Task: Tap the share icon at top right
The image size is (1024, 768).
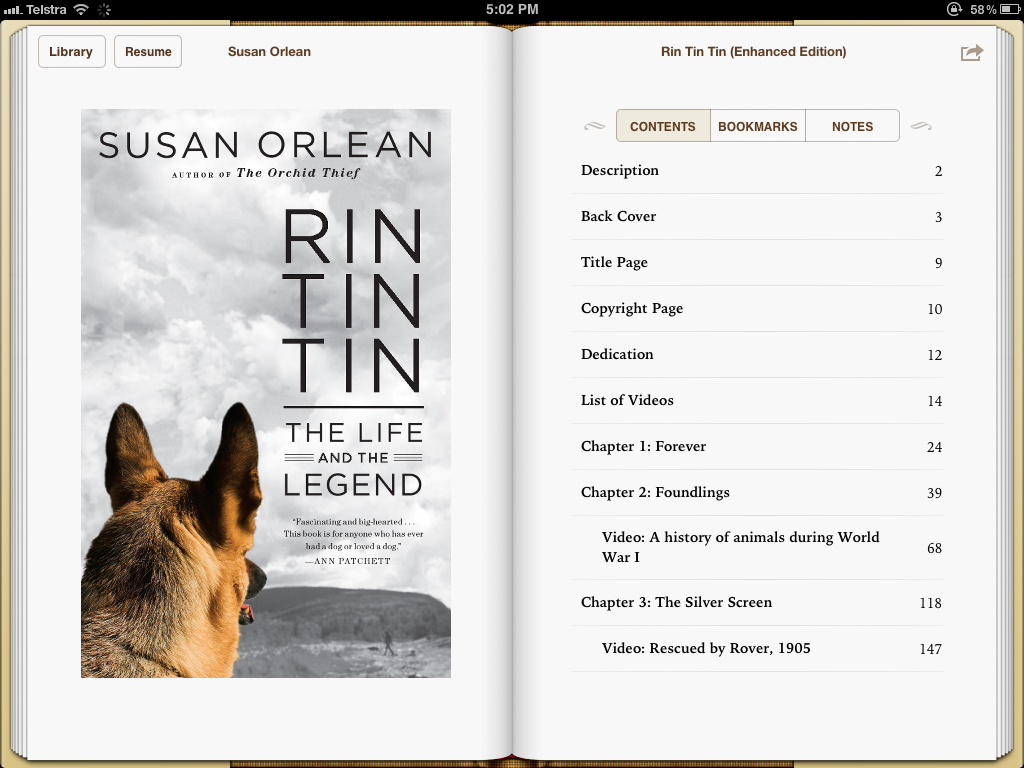Action: 971,52
